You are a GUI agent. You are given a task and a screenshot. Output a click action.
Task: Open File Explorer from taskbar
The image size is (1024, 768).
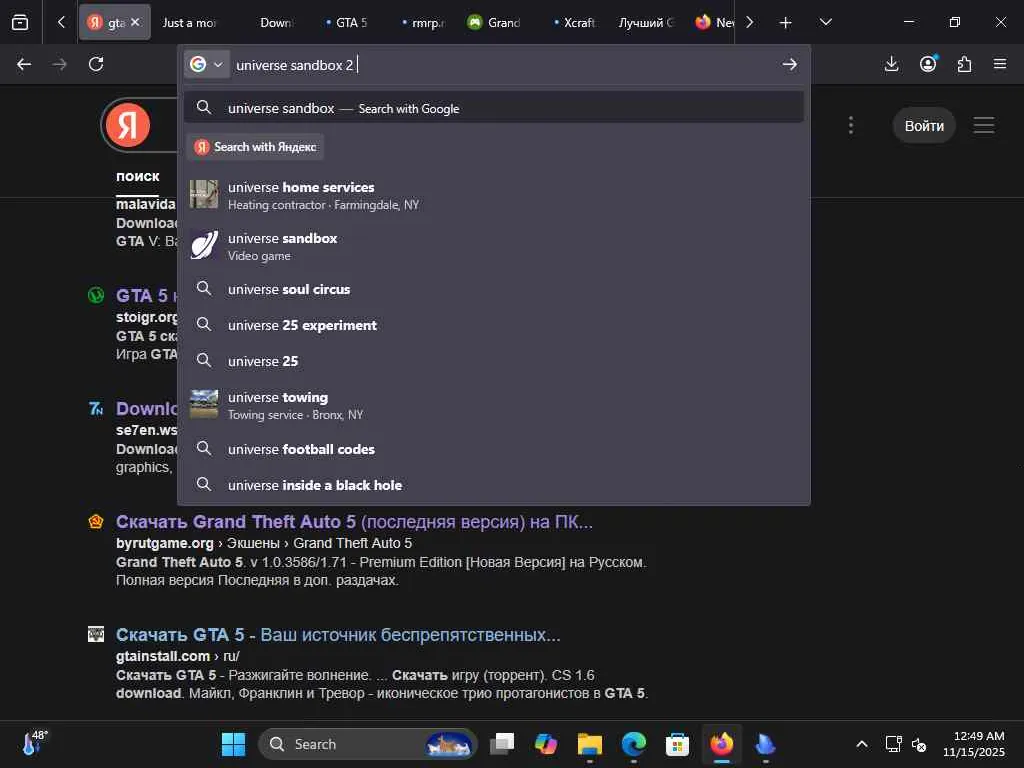(589, 744)
